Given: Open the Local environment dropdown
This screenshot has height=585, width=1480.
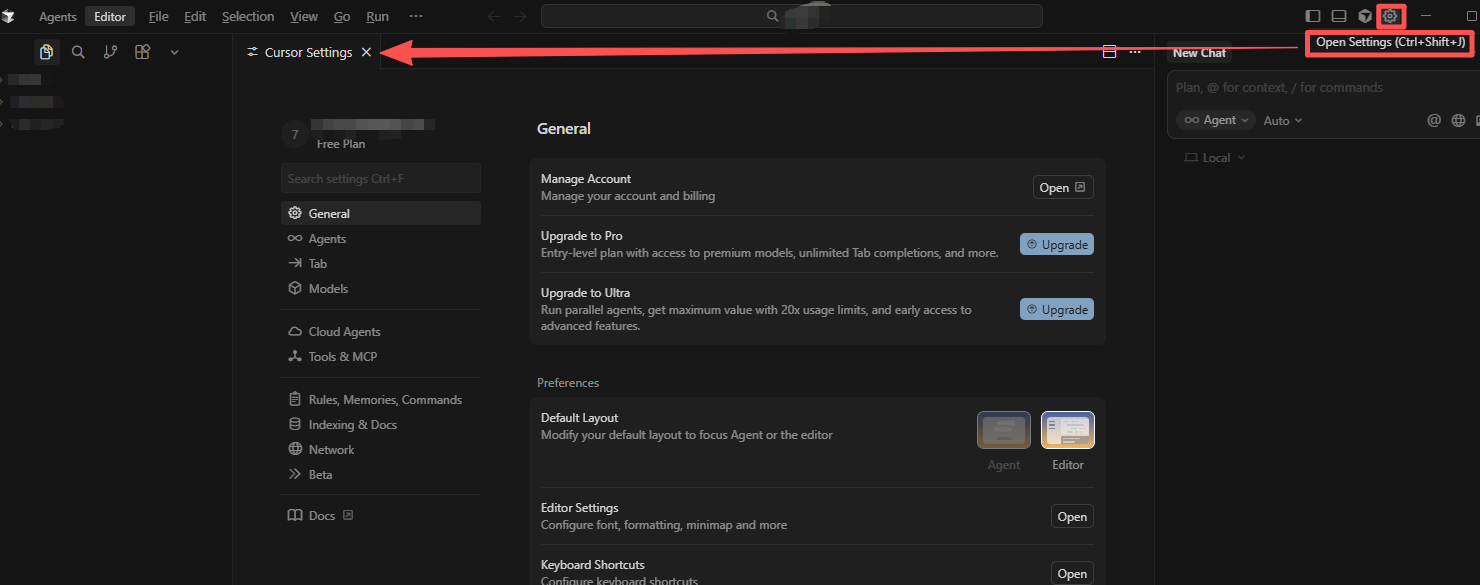Looking at the screenshot, I should tap(1215, 158).
